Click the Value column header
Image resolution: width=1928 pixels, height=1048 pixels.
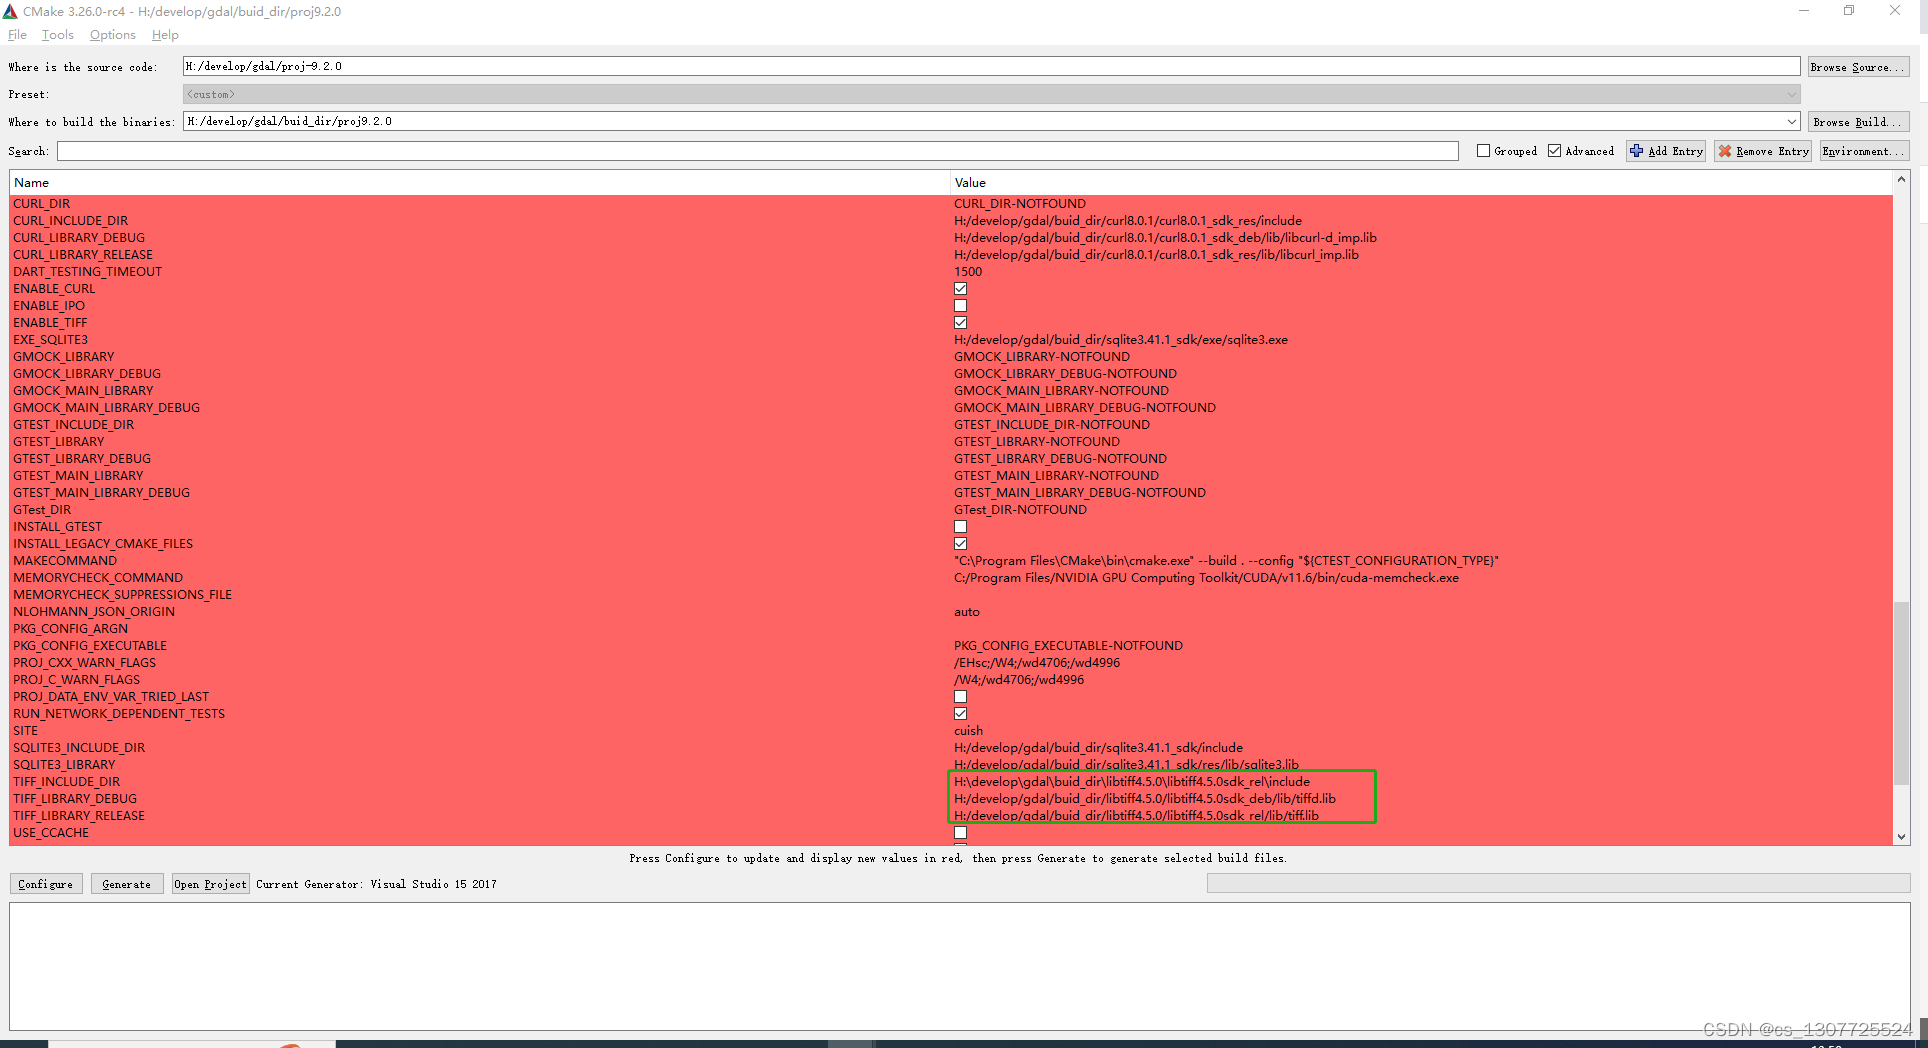tap(1421, 183)
